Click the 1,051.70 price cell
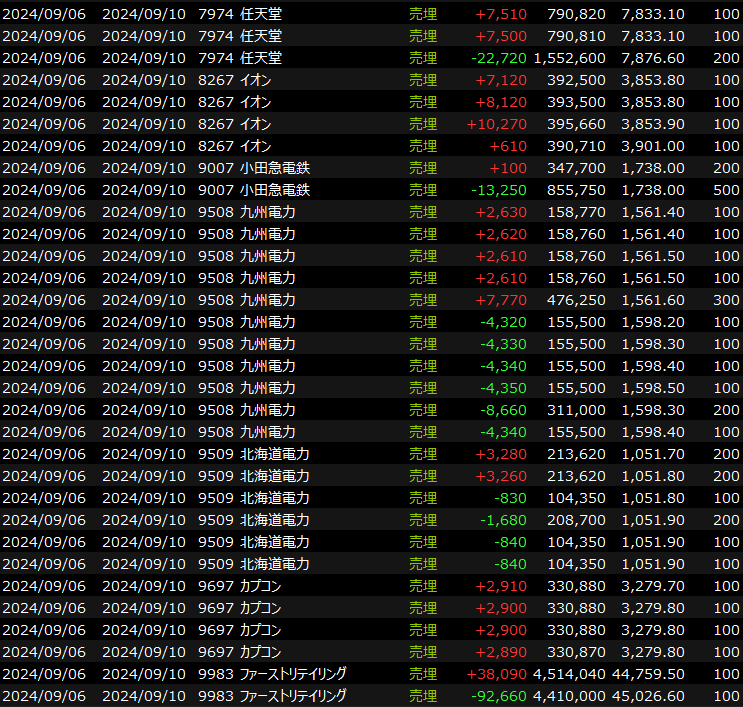 [653, 454]
